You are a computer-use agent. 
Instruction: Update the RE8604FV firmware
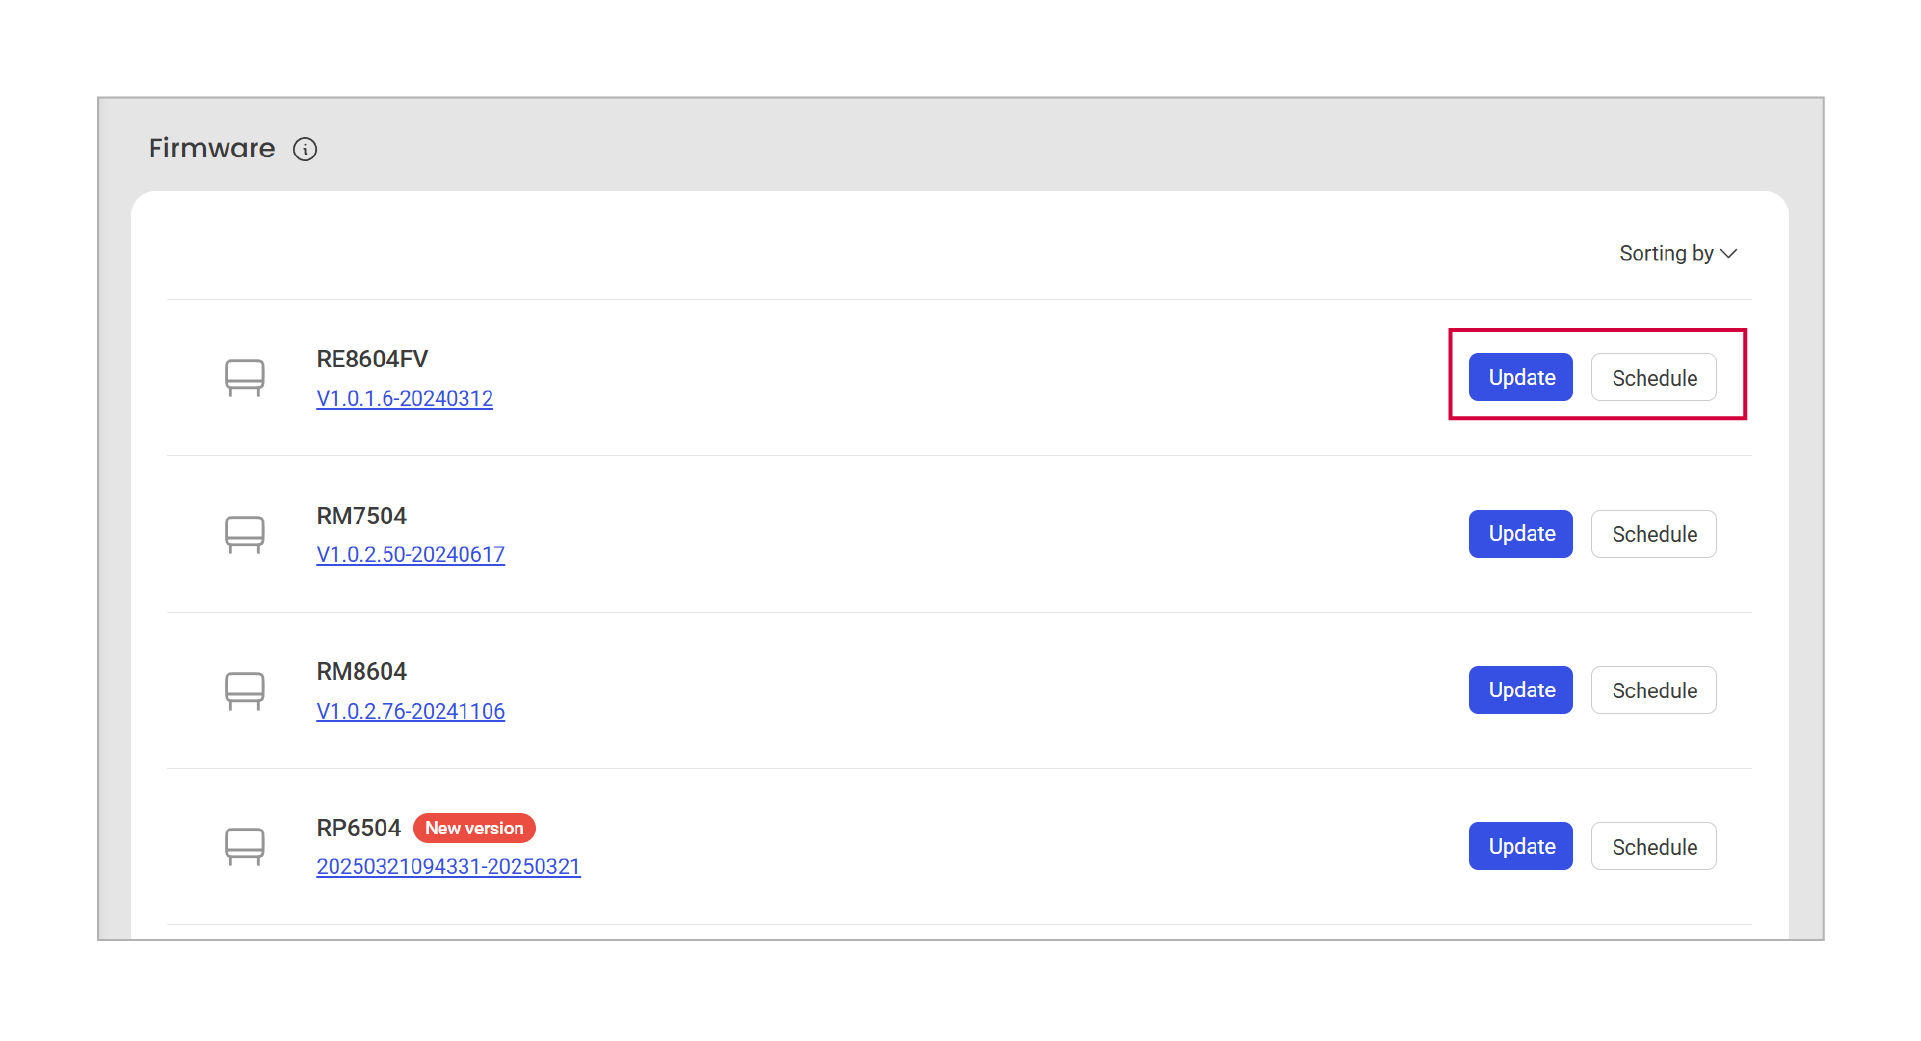(1520, 378)
